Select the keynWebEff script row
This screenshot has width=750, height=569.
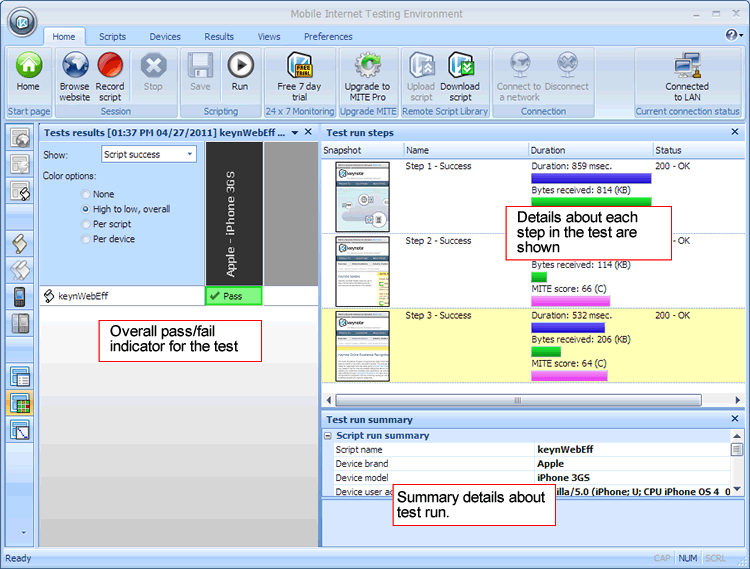(122, 296)
